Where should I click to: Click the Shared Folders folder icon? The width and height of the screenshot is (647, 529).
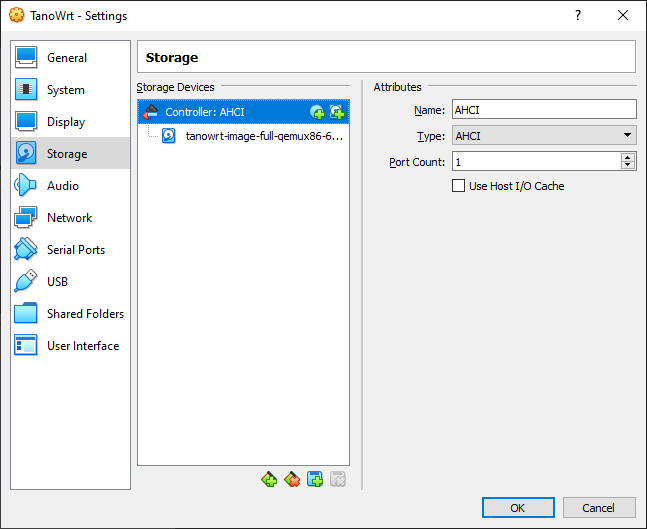(26, 313)
